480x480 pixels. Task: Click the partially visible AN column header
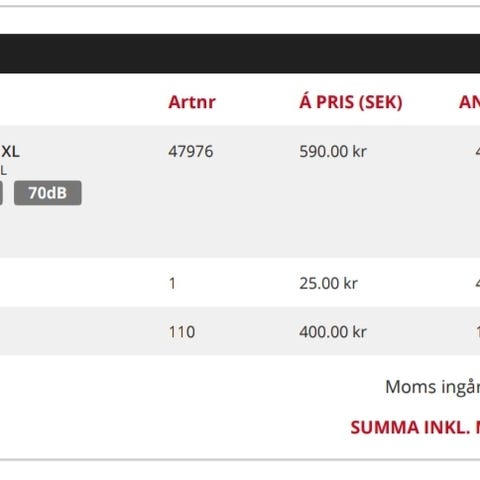(469, 102)
